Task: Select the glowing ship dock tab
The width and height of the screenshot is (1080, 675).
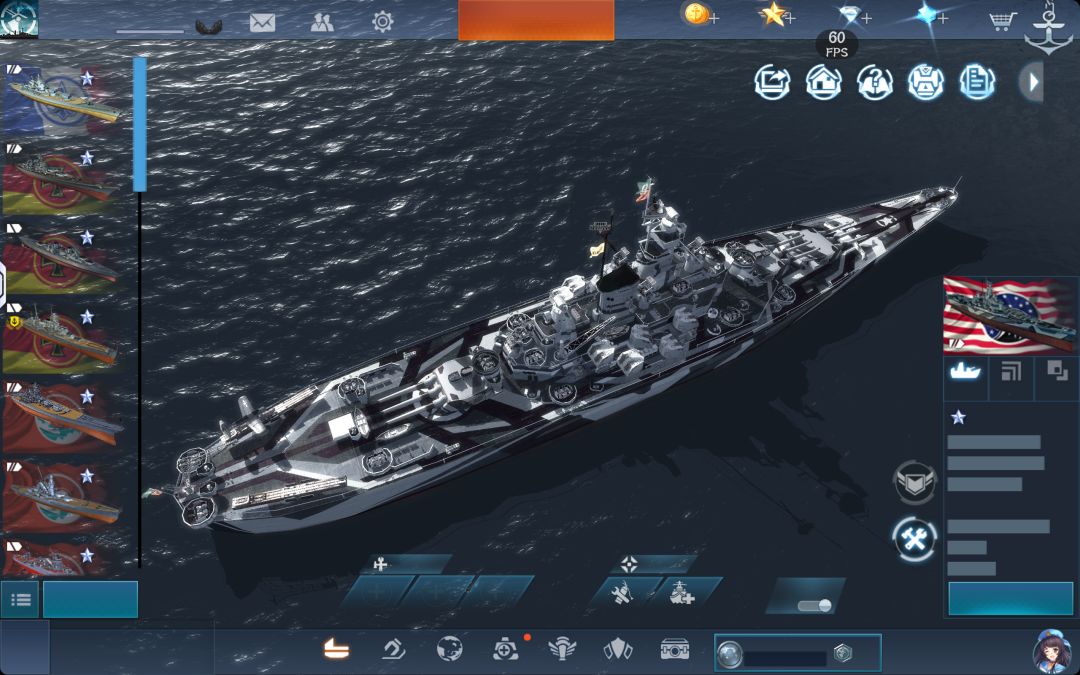Action: tap(336, 649)
